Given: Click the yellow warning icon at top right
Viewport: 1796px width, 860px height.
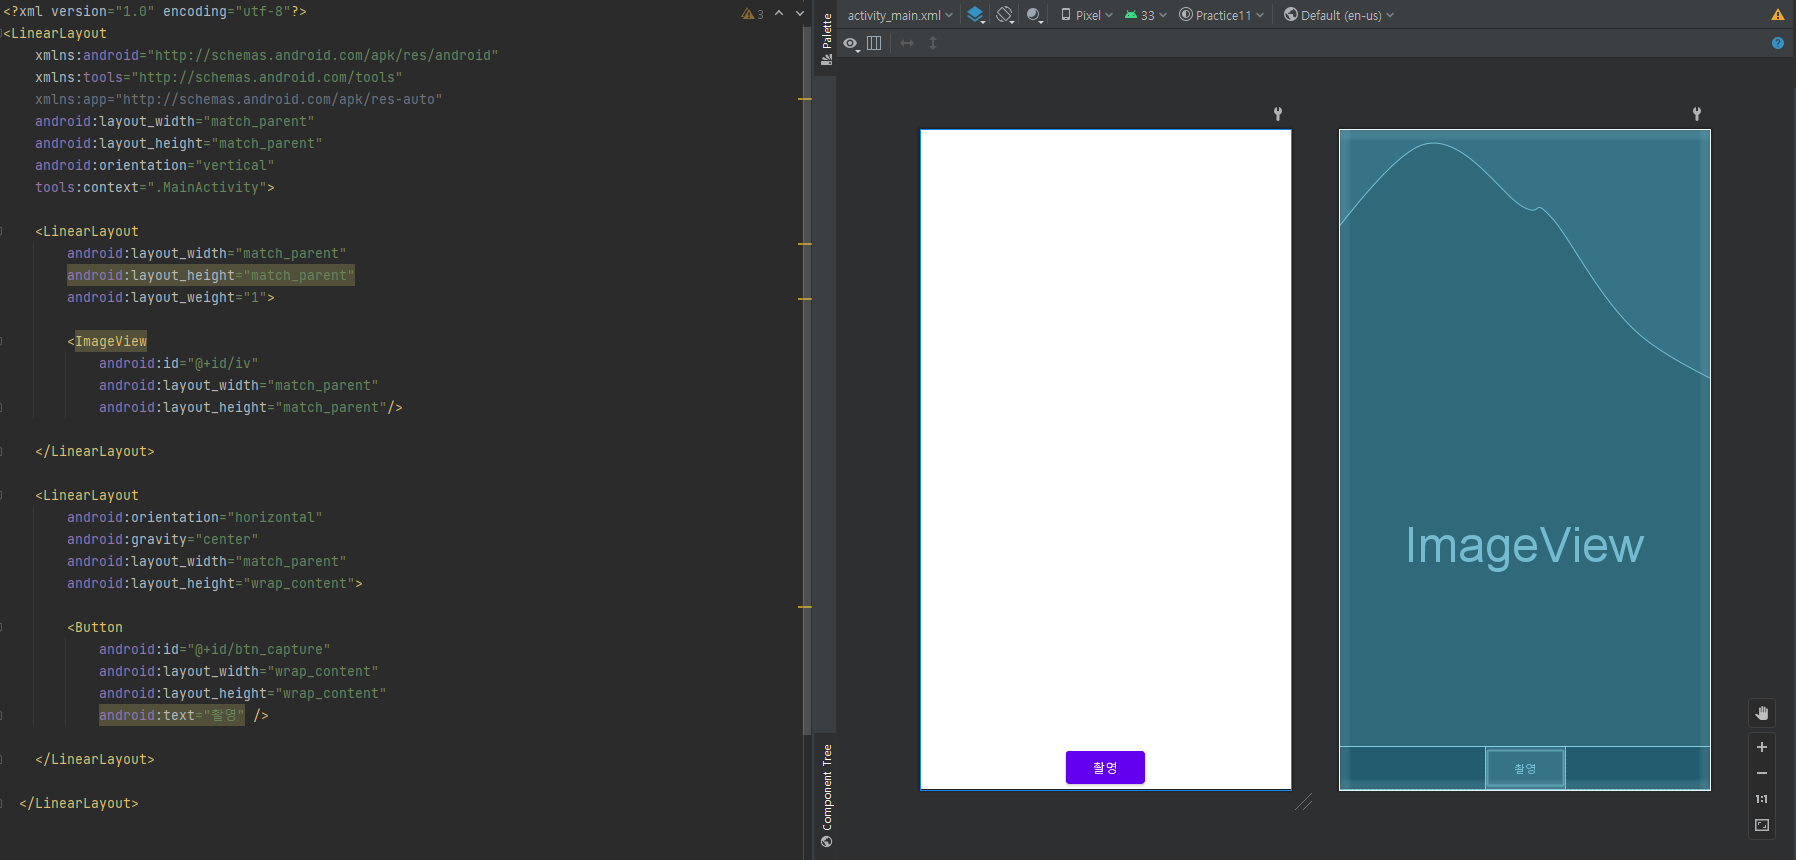Looking at the screenshot, I should tap(1777, 15).
